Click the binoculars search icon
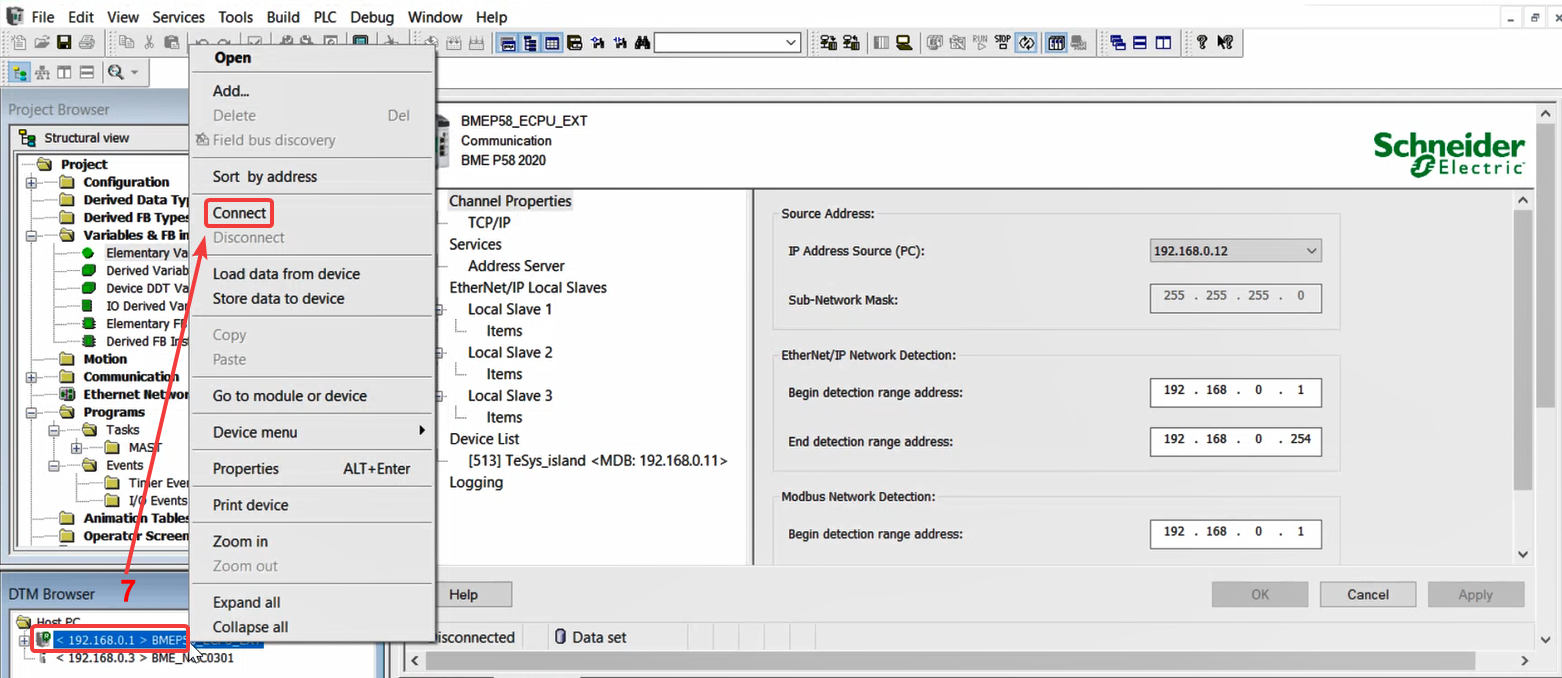The height and width of the screenshot is (678, 1562). click(x=643, y=42)
